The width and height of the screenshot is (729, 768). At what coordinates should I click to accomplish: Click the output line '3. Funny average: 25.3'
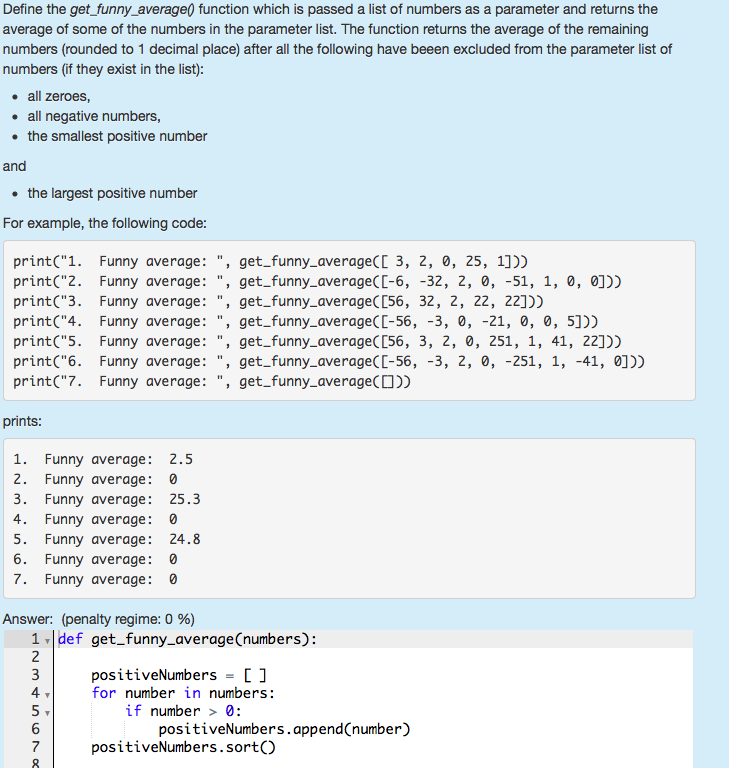(x=106, y=499)
